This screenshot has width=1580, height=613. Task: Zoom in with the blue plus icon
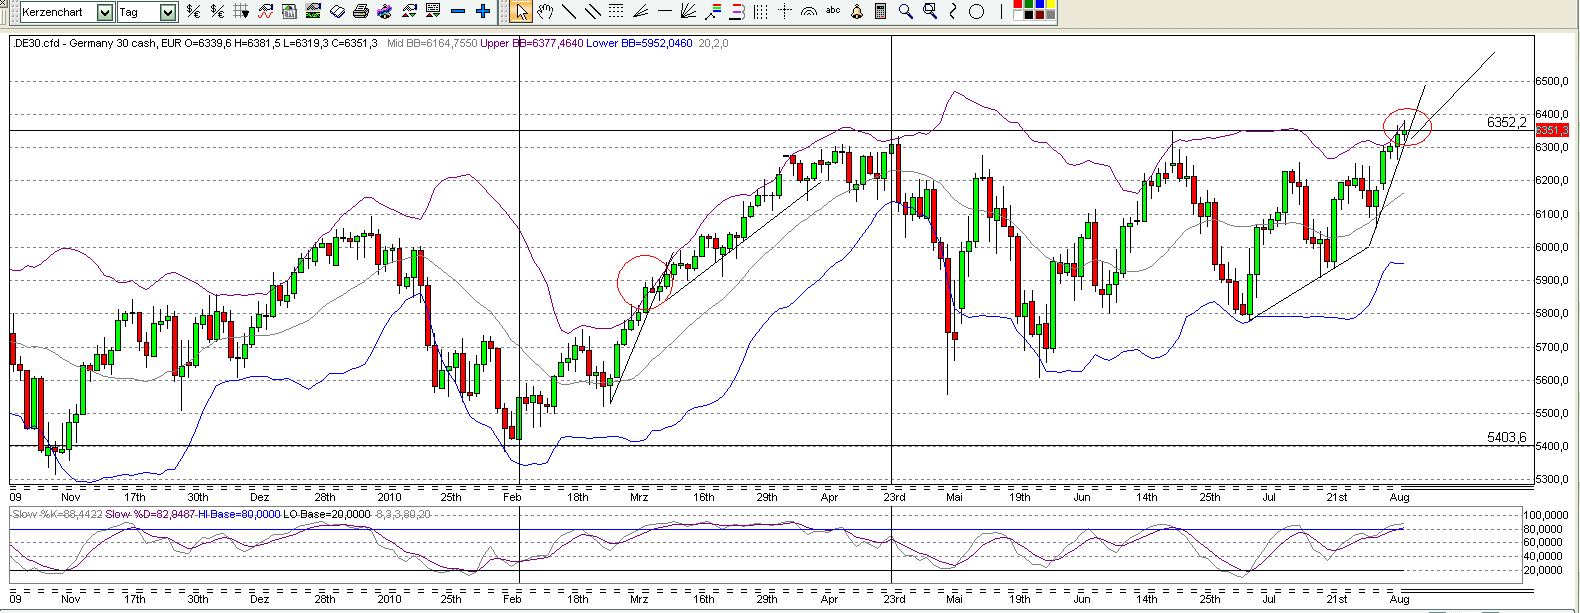click(483, 11)
